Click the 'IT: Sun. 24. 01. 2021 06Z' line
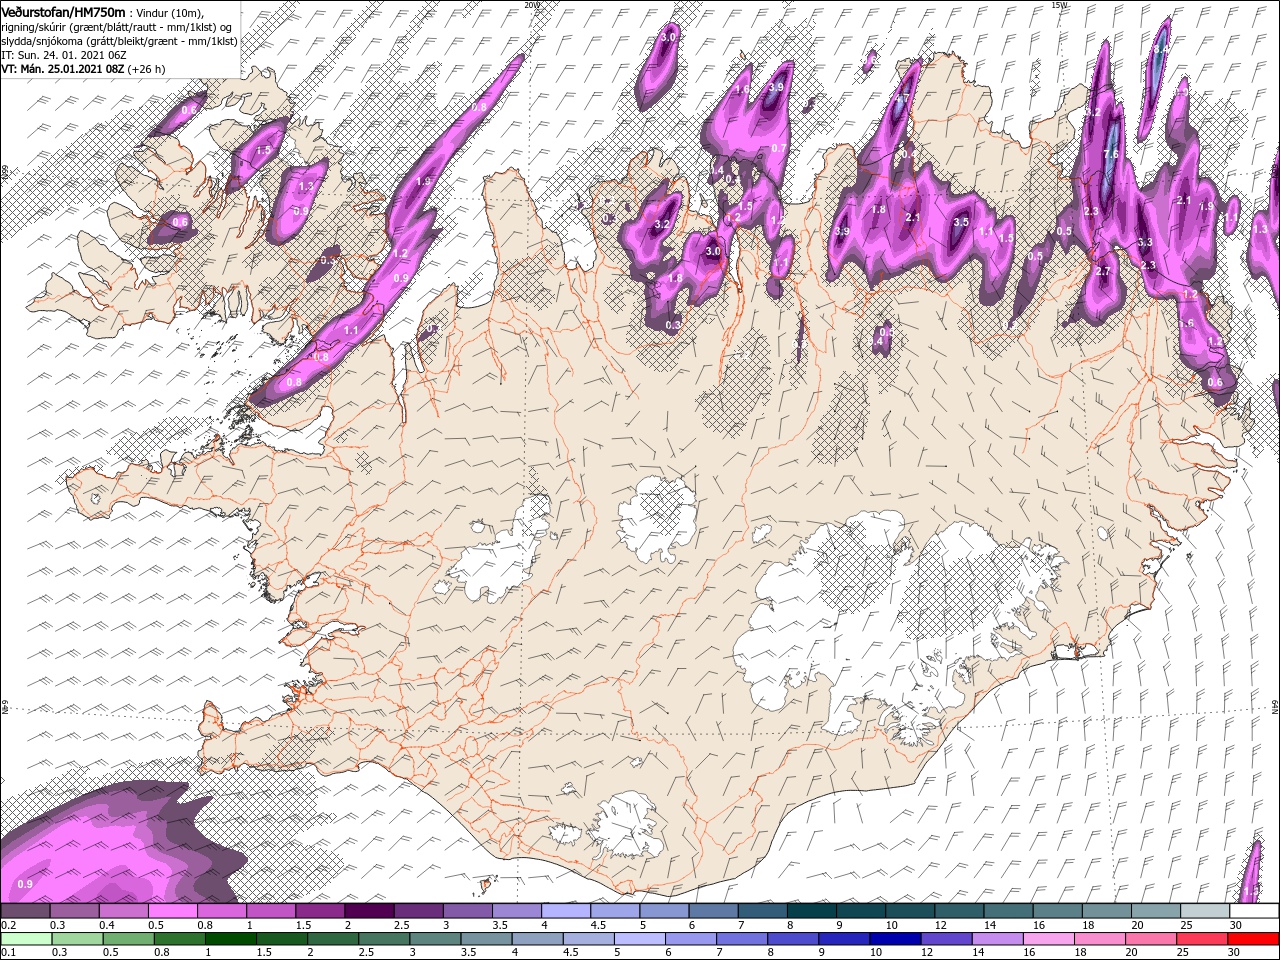The width and height of the screenshot is (1280, 960). pyautogui.click(x=63, y=55)
